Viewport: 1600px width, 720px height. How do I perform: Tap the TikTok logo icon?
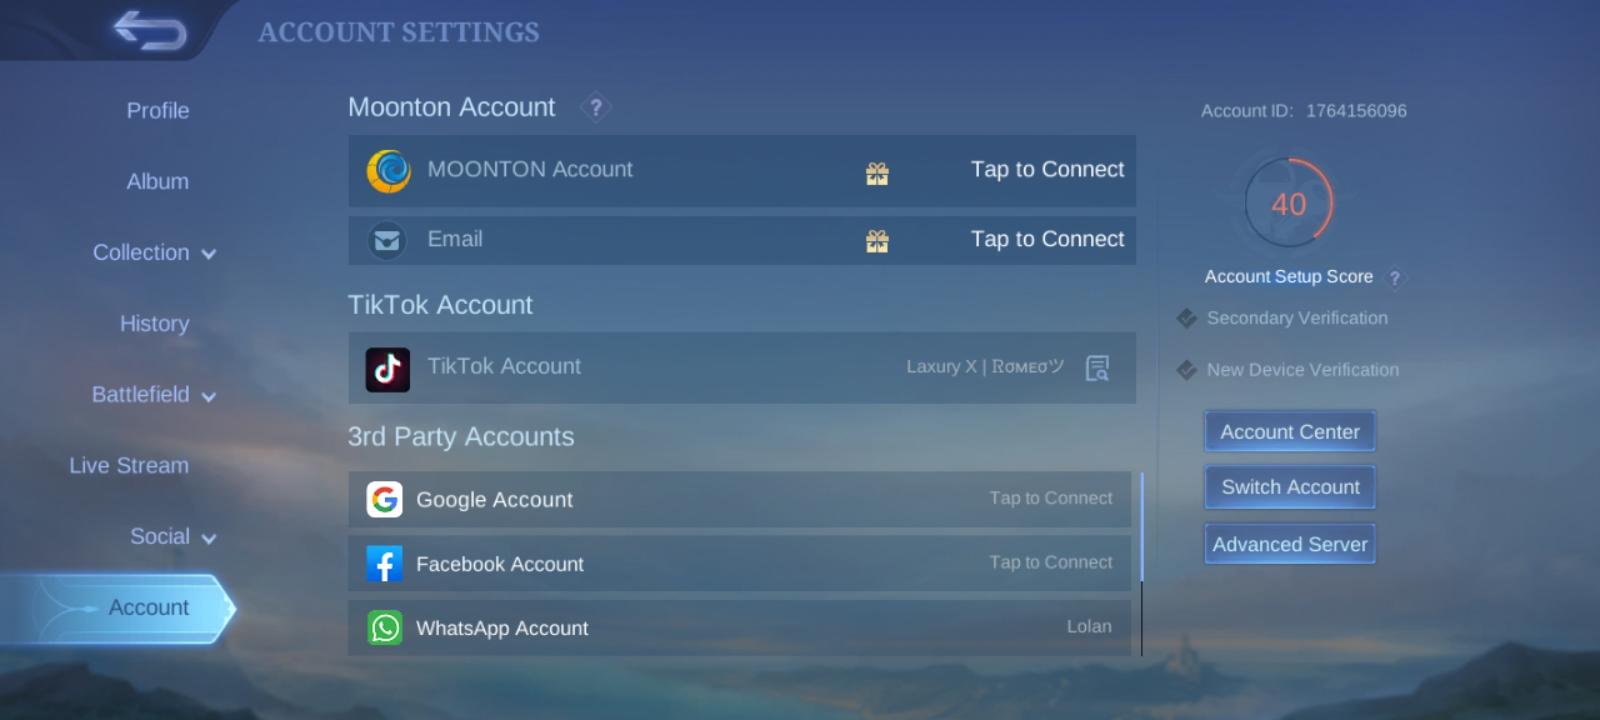point(388,369)
